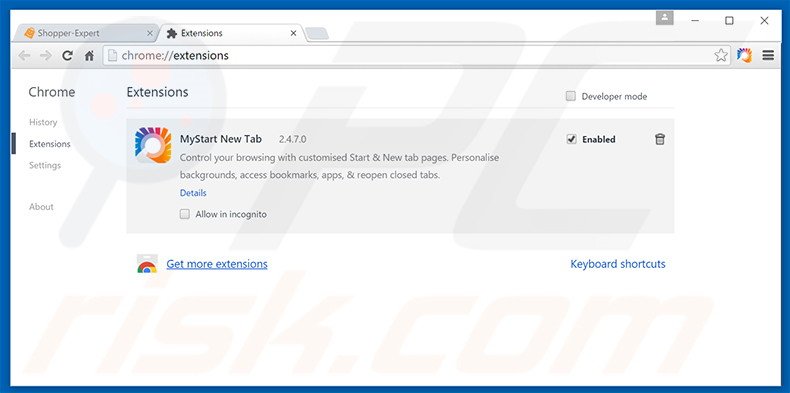
Task: Click the page icon in address bar
Action: click(x=112, y=55)
